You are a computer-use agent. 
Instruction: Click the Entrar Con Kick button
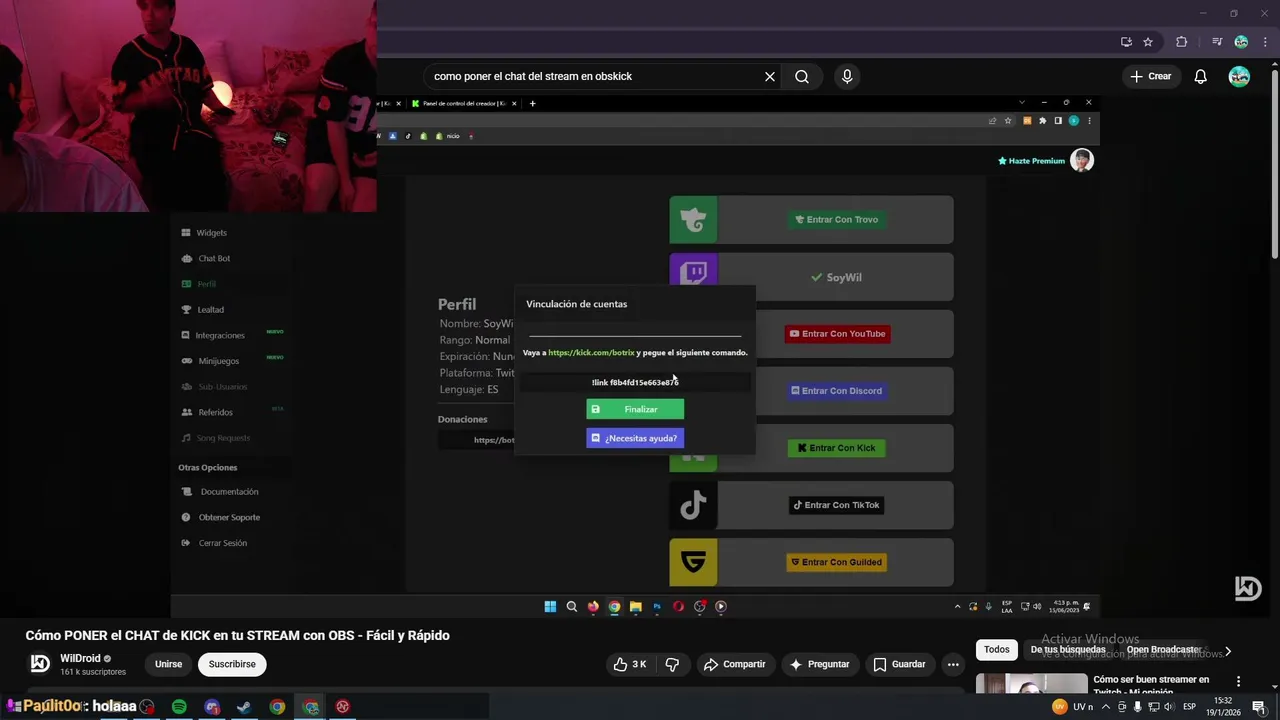(x=836, y=448)
